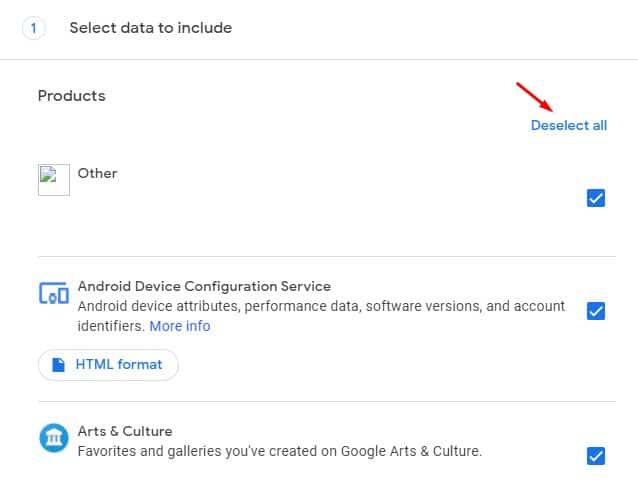The height and width of the screenshot is (487, 638).
Task: Uncheck Android Device Configuration Service checkbox
Action: pos(596,311)
